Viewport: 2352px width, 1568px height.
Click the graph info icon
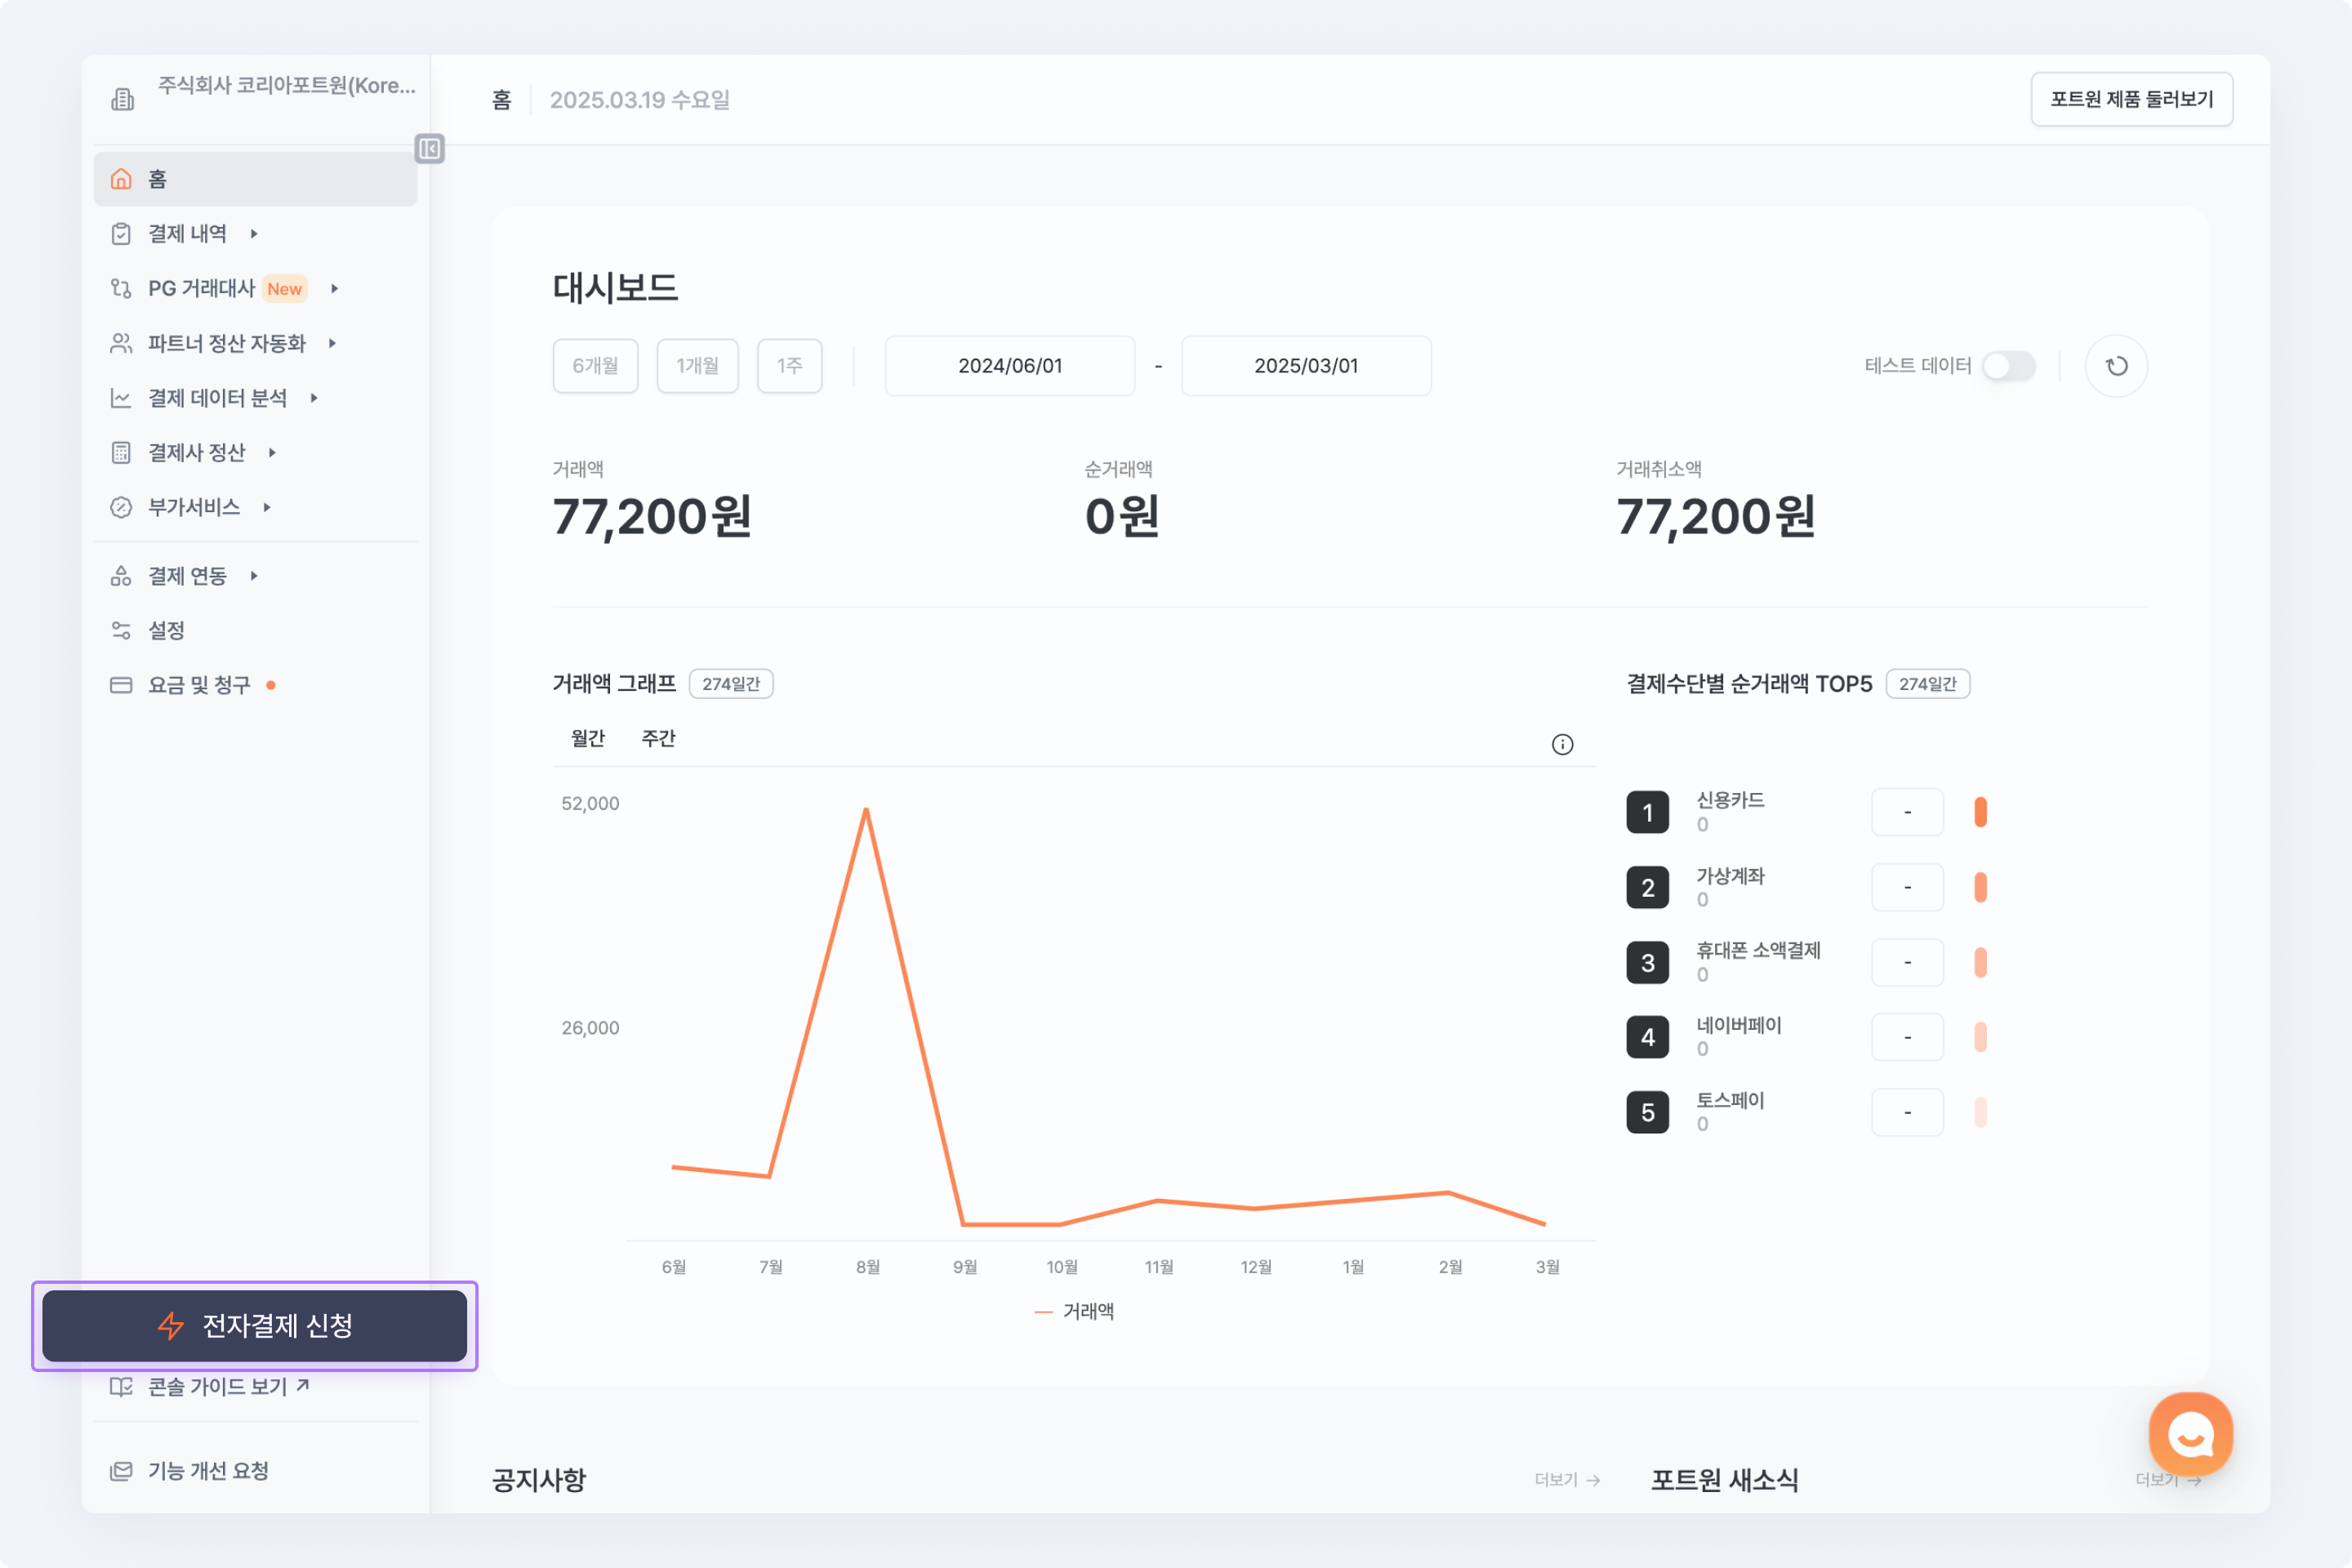[1562, 744]
